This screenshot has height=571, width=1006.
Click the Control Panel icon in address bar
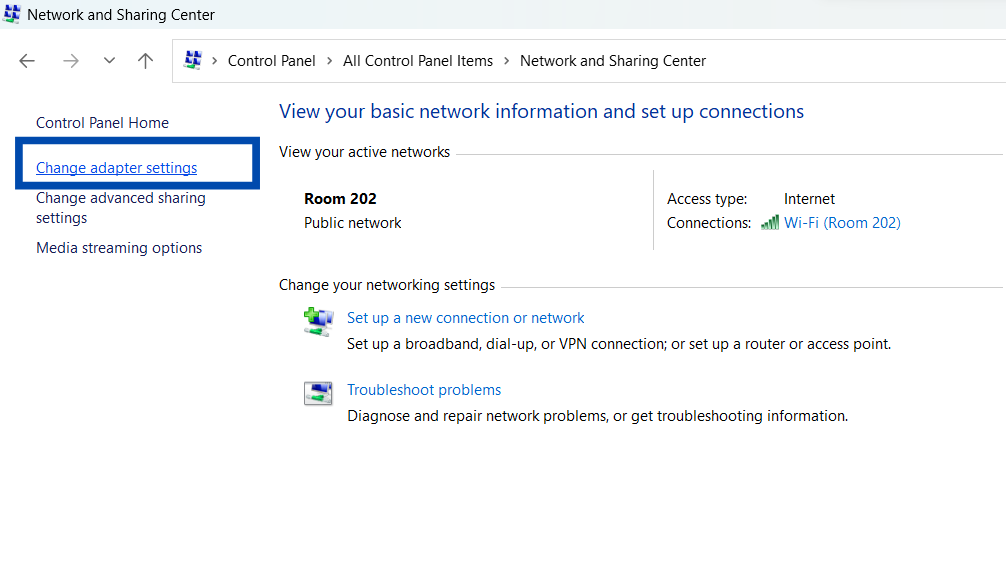point(193,61)
